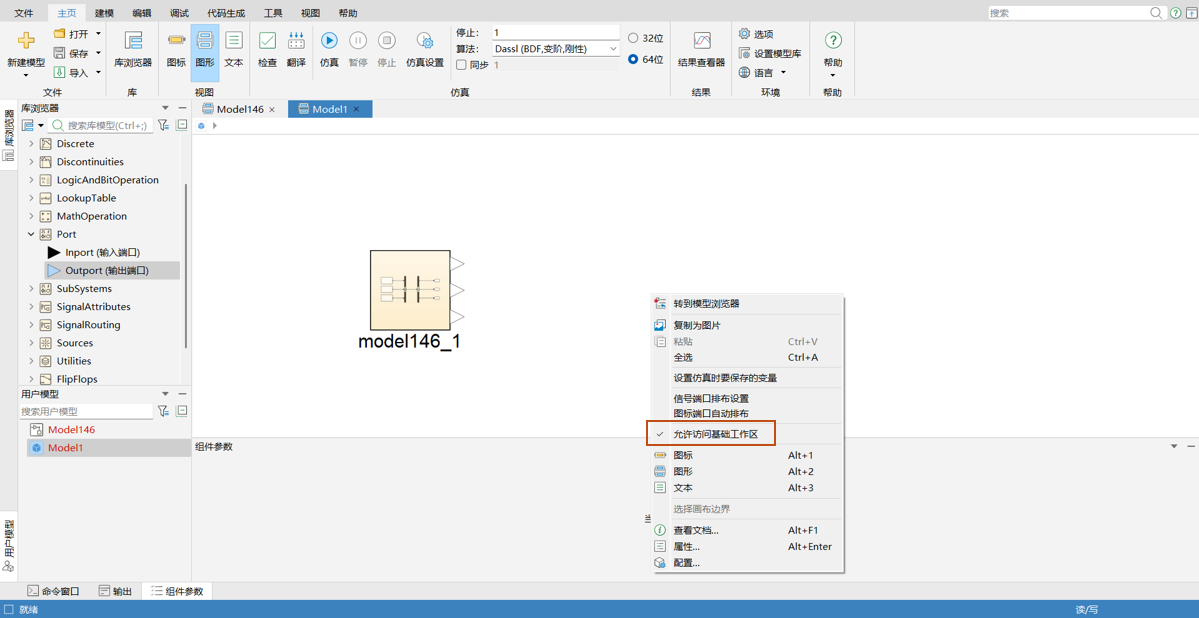The width and height of the screenshot is (1199, 618).
Task: Click the 新建模型 new model icon
Action: [x=26, y=42]
